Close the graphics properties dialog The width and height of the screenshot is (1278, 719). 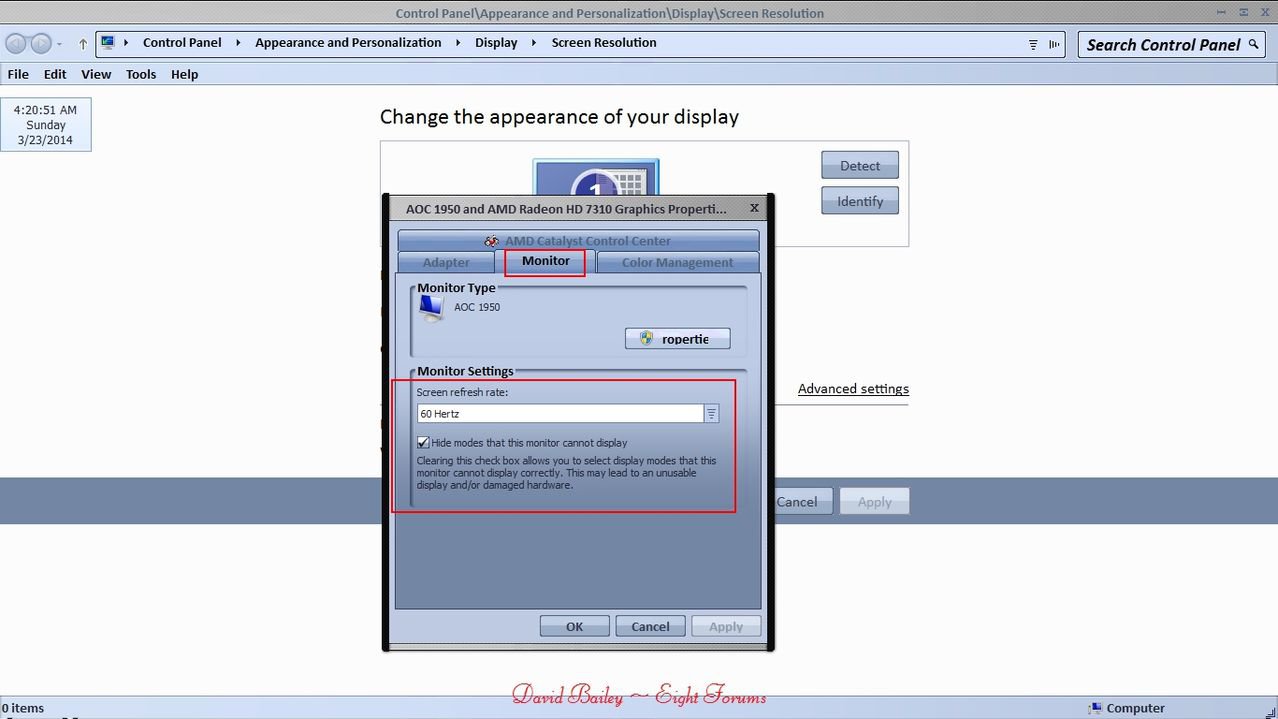coord(754,208)
